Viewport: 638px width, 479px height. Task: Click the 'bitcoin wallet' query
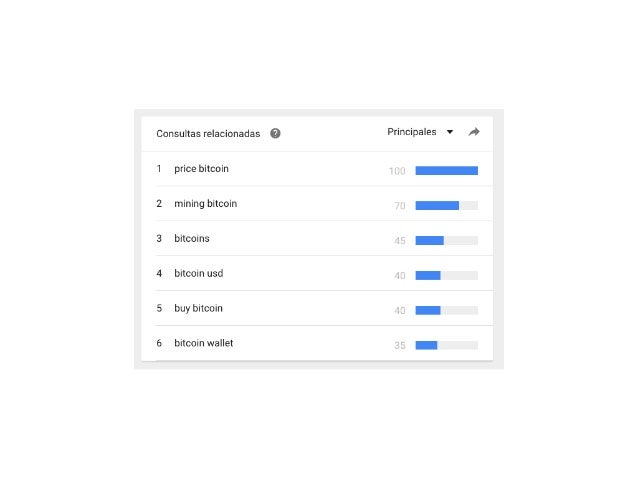pos(204,344)
